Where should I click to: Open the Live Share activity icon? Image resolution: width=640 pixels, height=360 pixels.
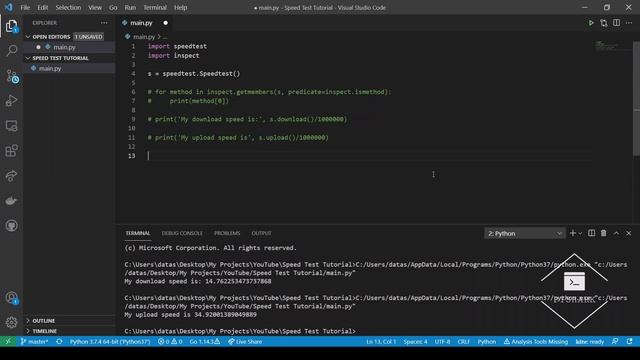coord(11,176)
